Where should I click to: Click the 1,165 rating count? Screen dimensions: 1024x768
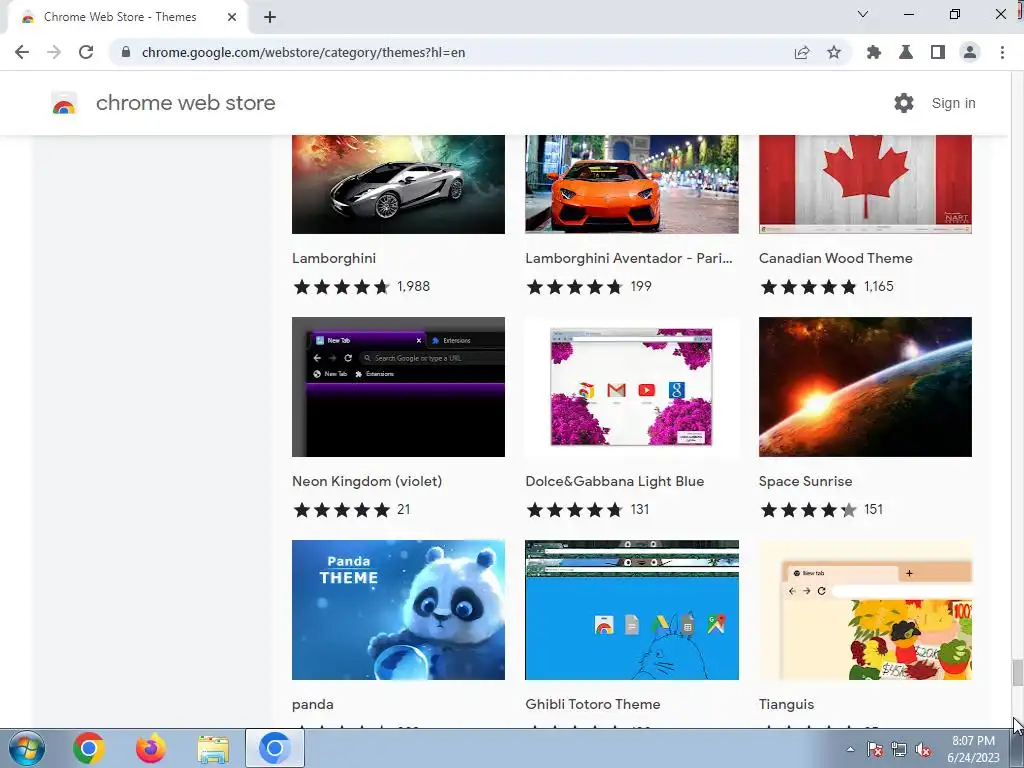pyautogui.click(x=878, y=287)
